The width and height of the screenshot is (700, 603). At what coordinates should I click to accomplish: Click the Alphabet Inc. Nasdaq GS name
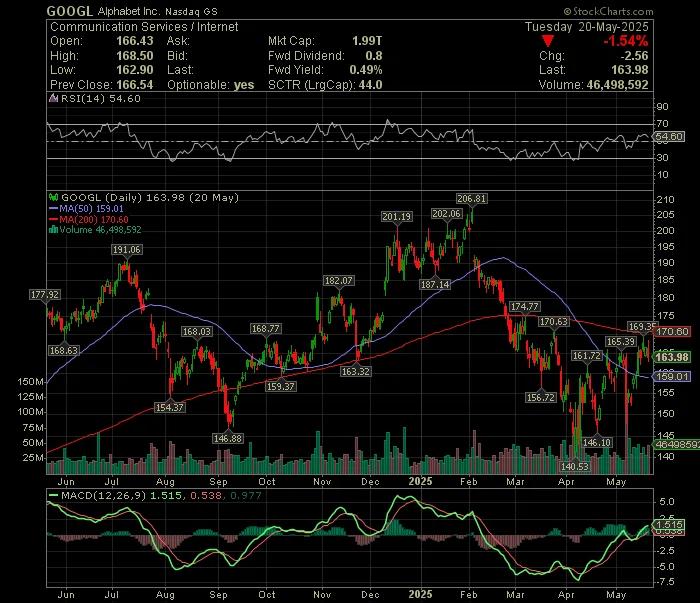(158, 12)
